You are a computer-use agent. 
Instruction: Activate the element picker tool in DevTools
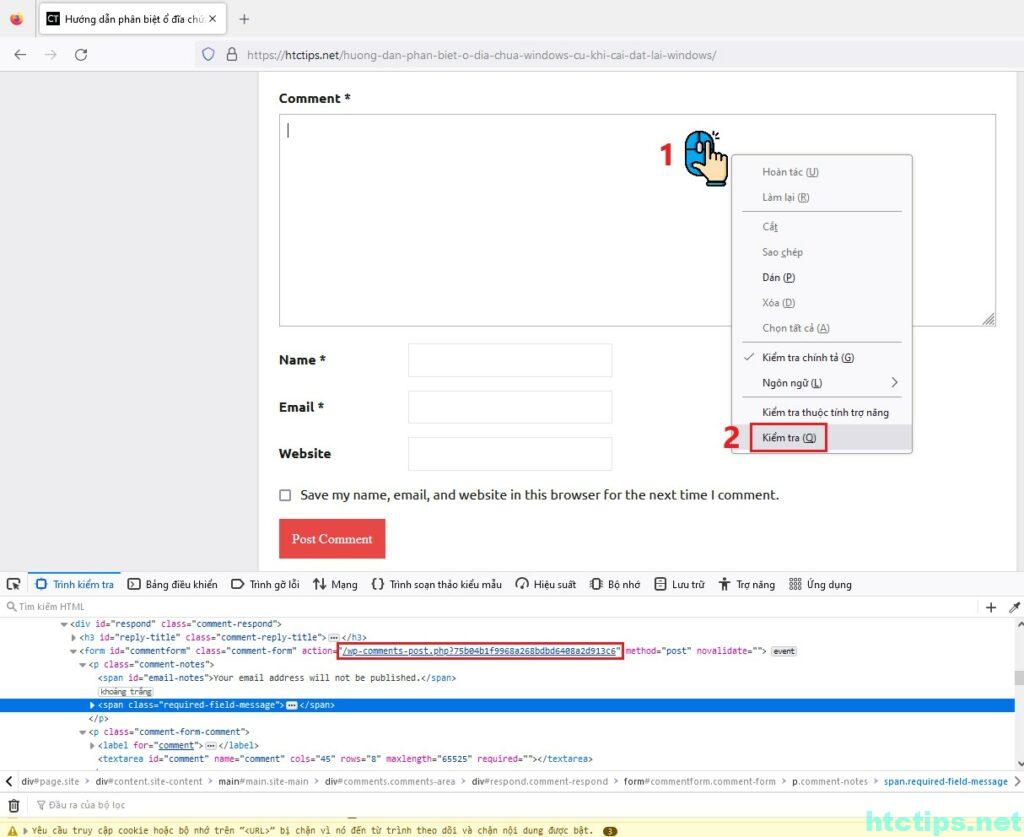point(14,584)
